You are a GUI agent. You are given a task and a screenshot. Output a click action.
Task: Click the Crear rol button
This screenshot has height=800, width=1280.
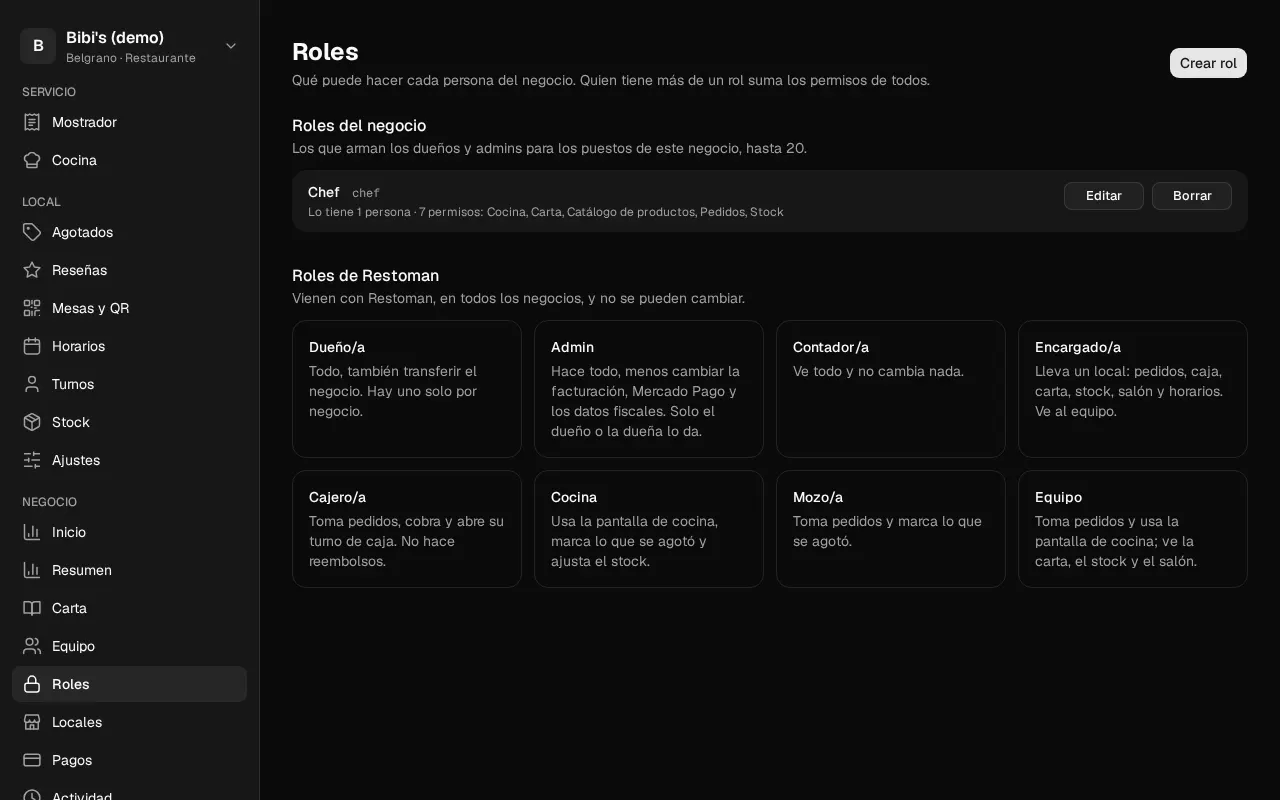(1208, 63)
